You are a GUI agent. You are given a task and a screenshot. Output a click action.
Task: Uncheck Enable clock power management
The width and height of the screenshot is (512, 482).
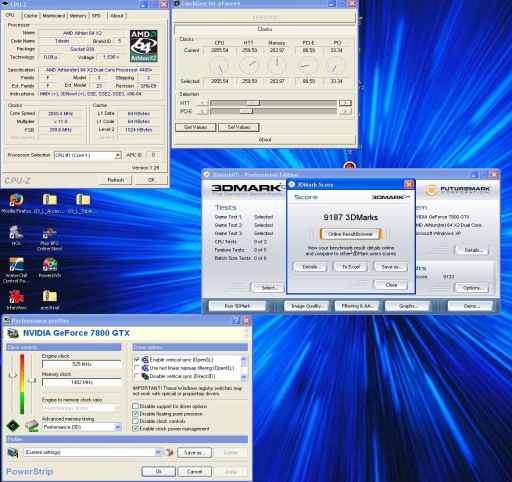pyautogui.click(x=135, y=429)
